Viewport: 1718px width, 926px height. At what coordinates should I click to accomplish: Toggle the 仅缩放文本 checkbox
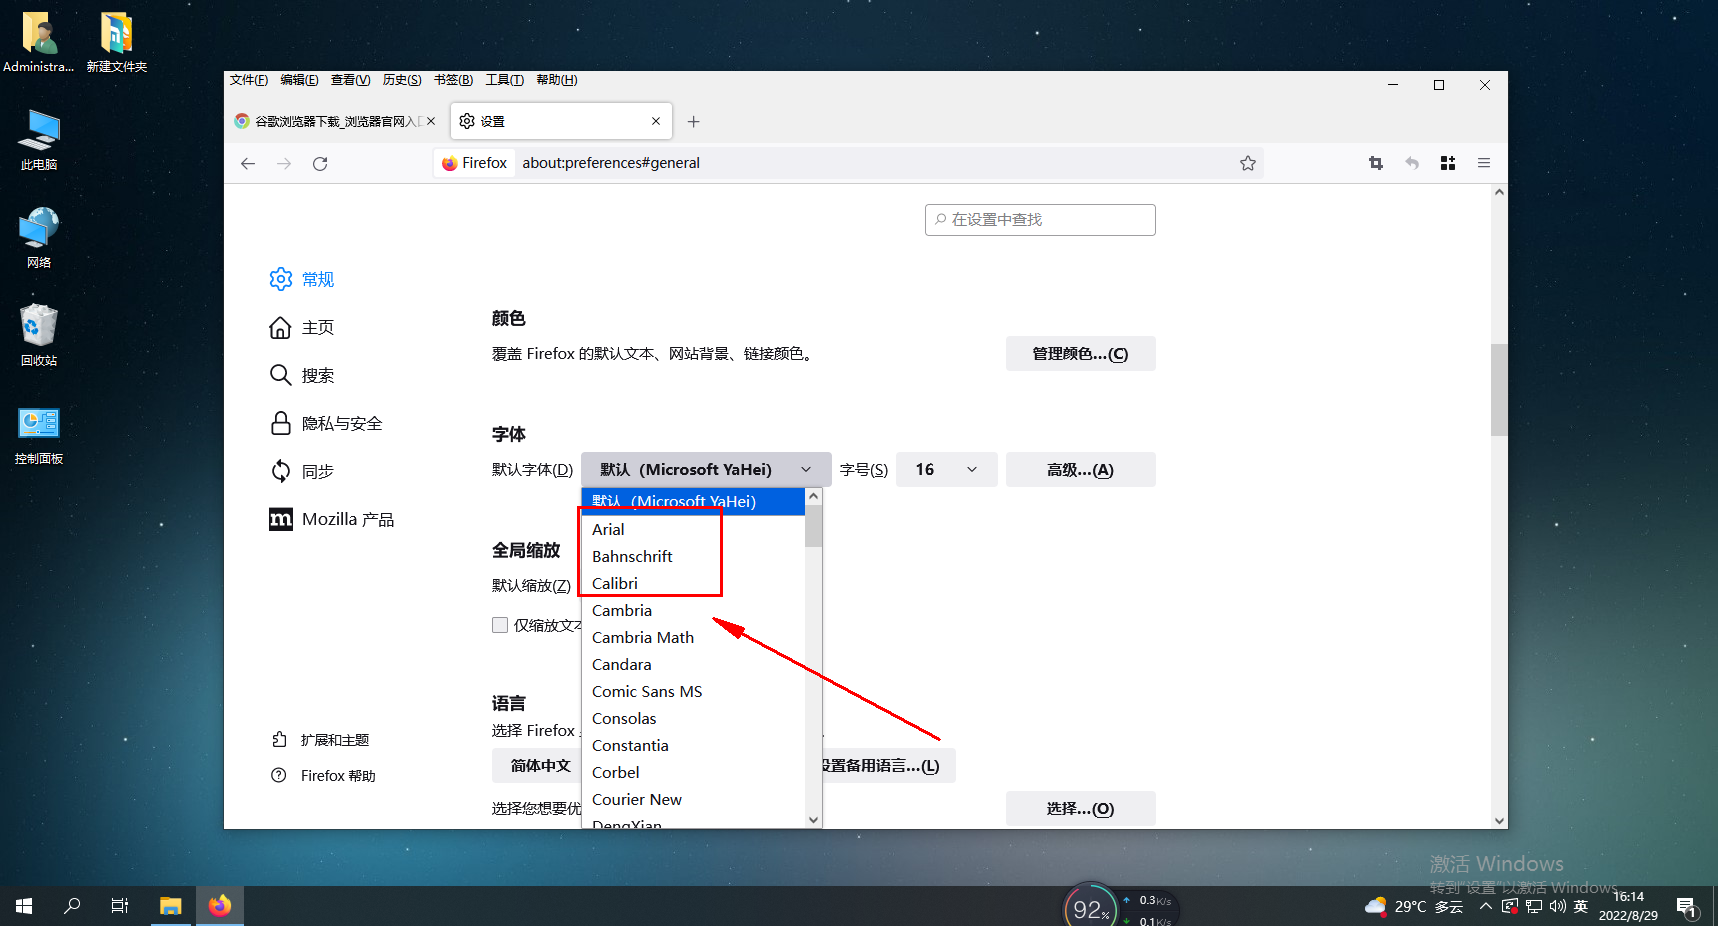(x=500, y=625)
